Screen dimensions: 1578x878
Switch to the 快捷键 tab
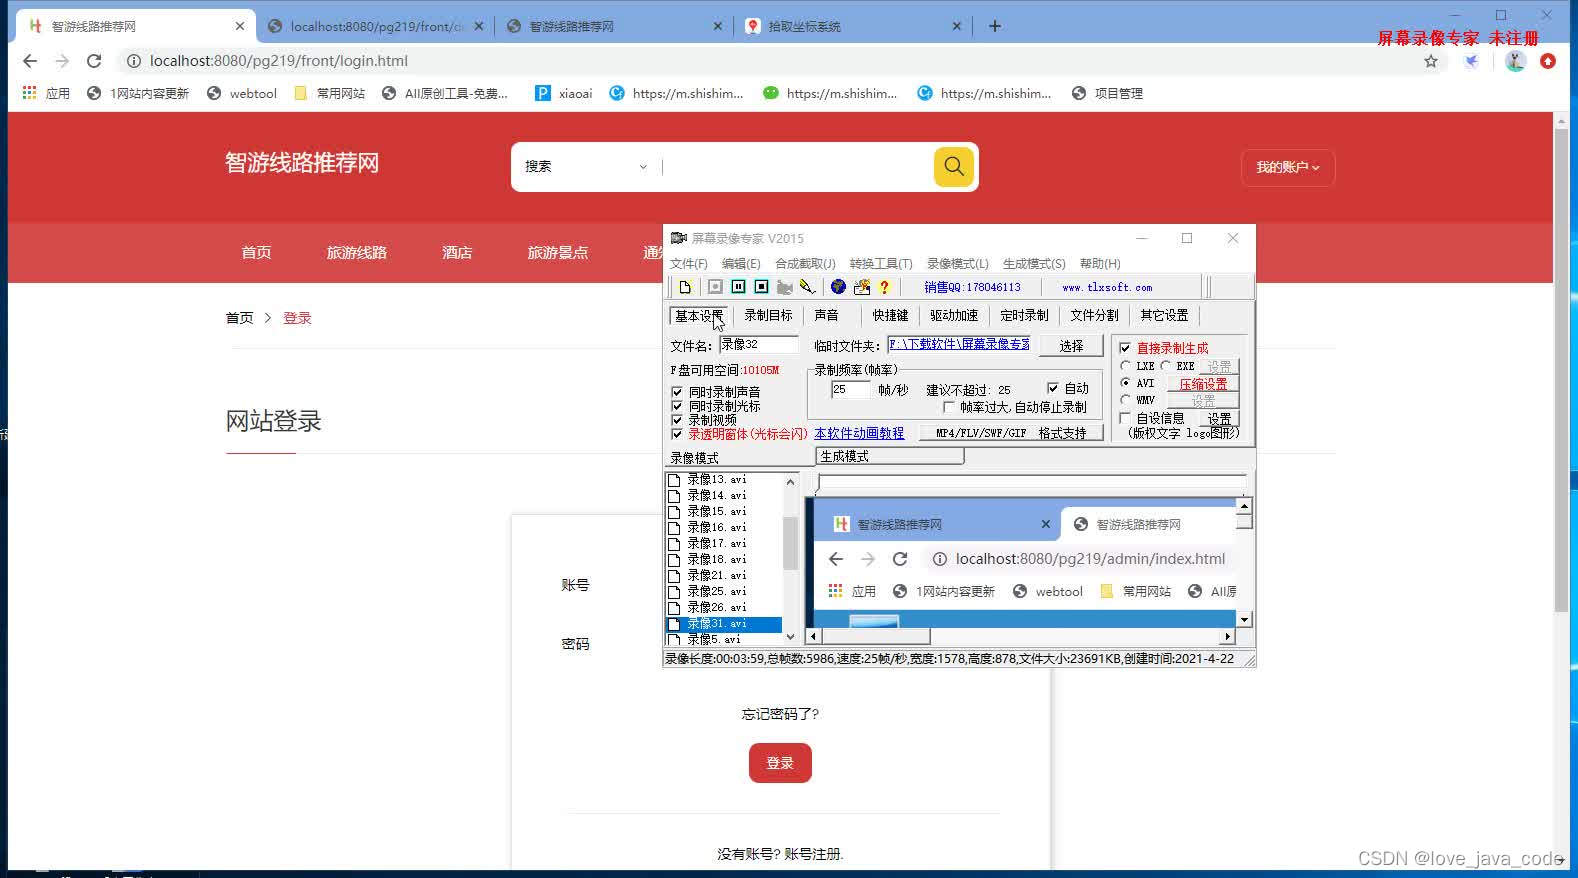pyautogui.click(x=890, y=315)
